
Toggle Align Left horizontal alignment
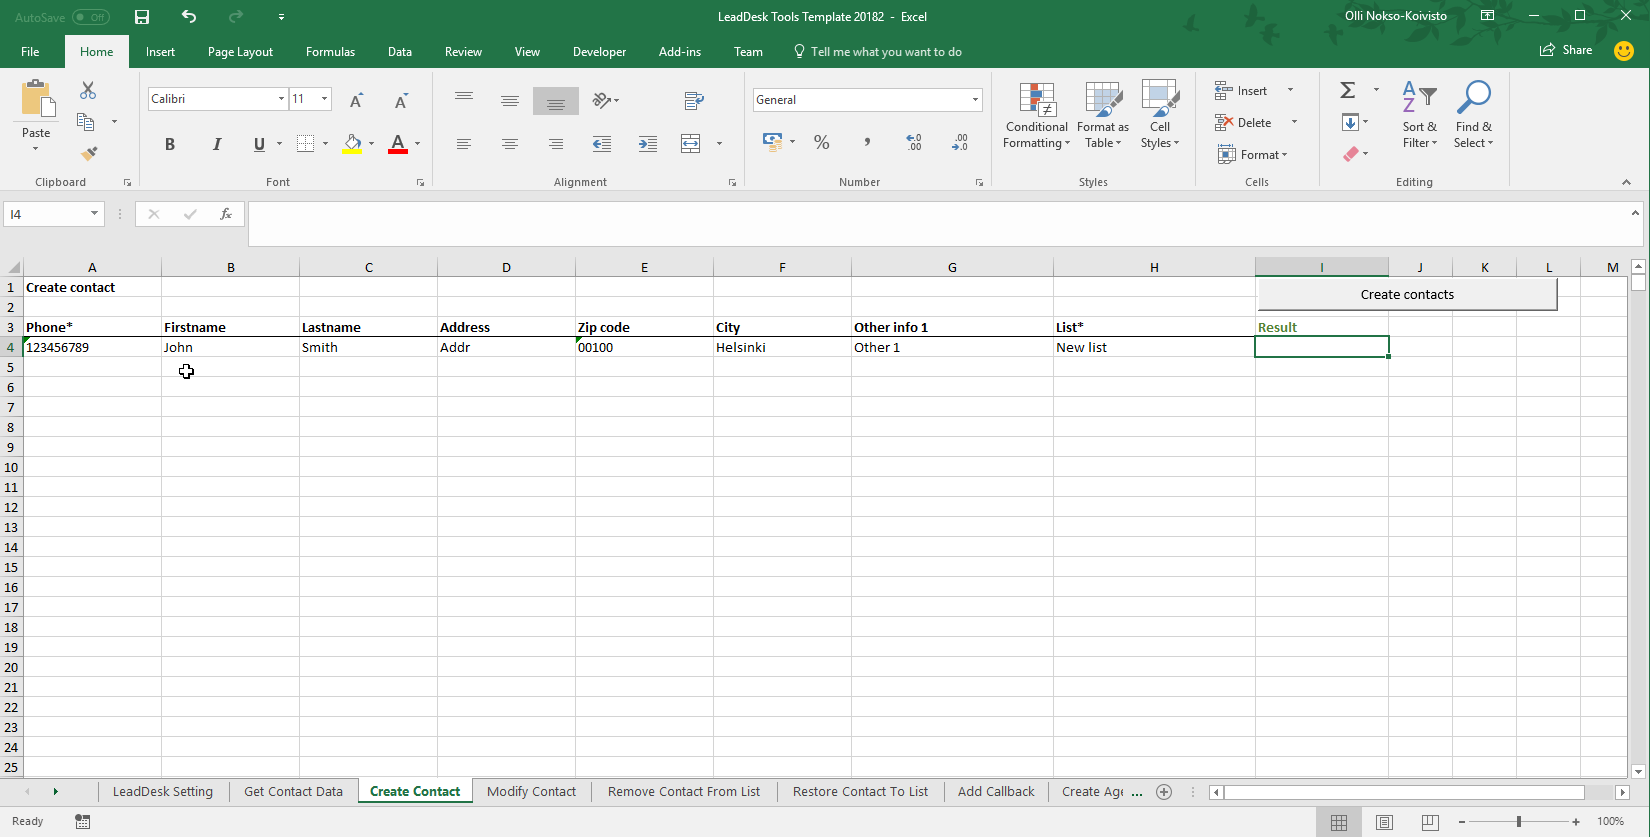click(x=464, y=144)
